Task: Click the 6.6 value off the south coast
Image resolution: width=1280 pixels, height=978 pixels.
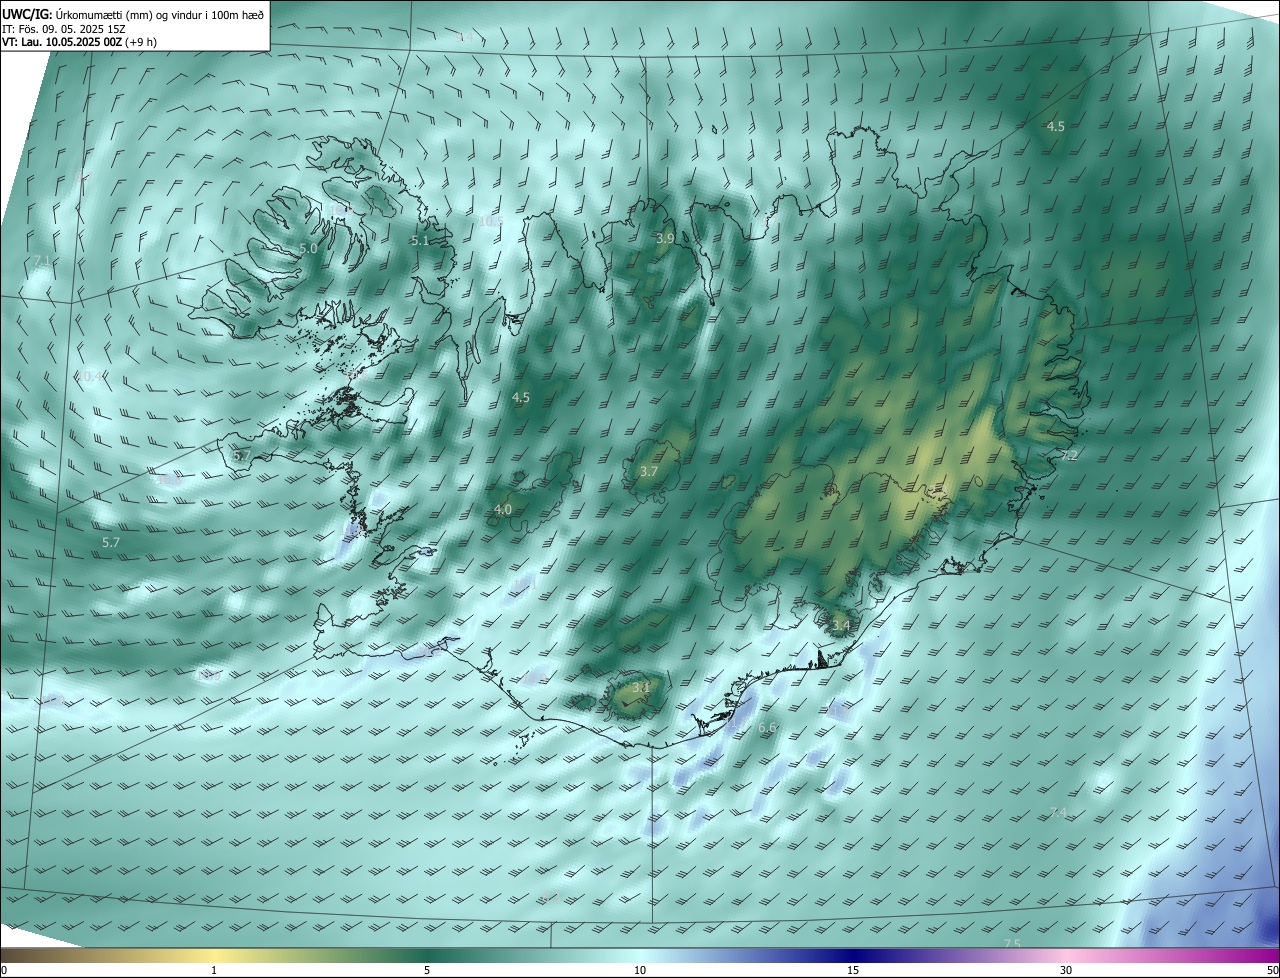Action: coord(767,728)
